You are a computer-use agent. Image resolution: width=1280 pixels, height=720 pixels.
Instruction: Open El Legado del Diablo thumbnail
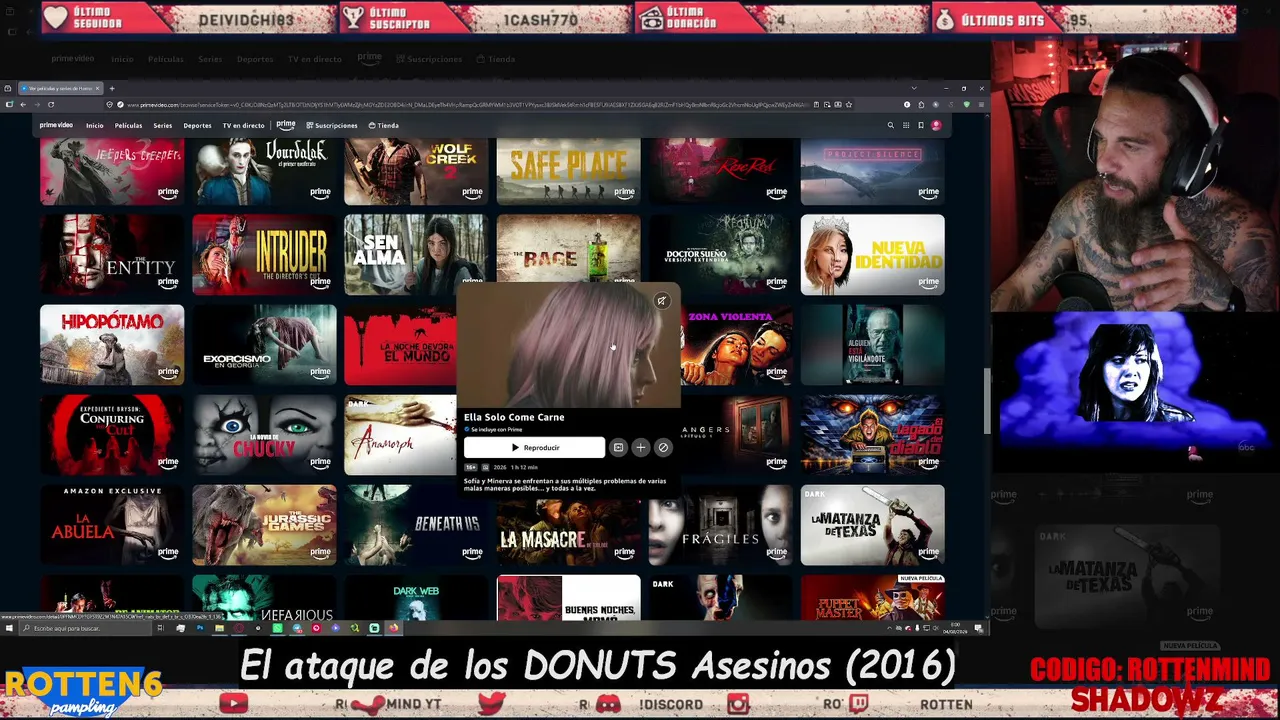point(872,435)
